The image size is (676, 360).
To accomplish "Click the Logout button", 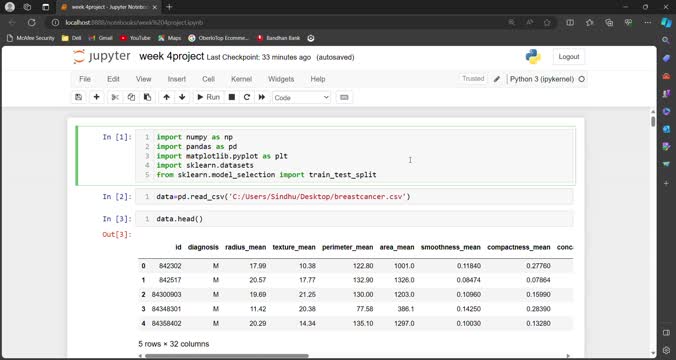I will tap(569, 57).
